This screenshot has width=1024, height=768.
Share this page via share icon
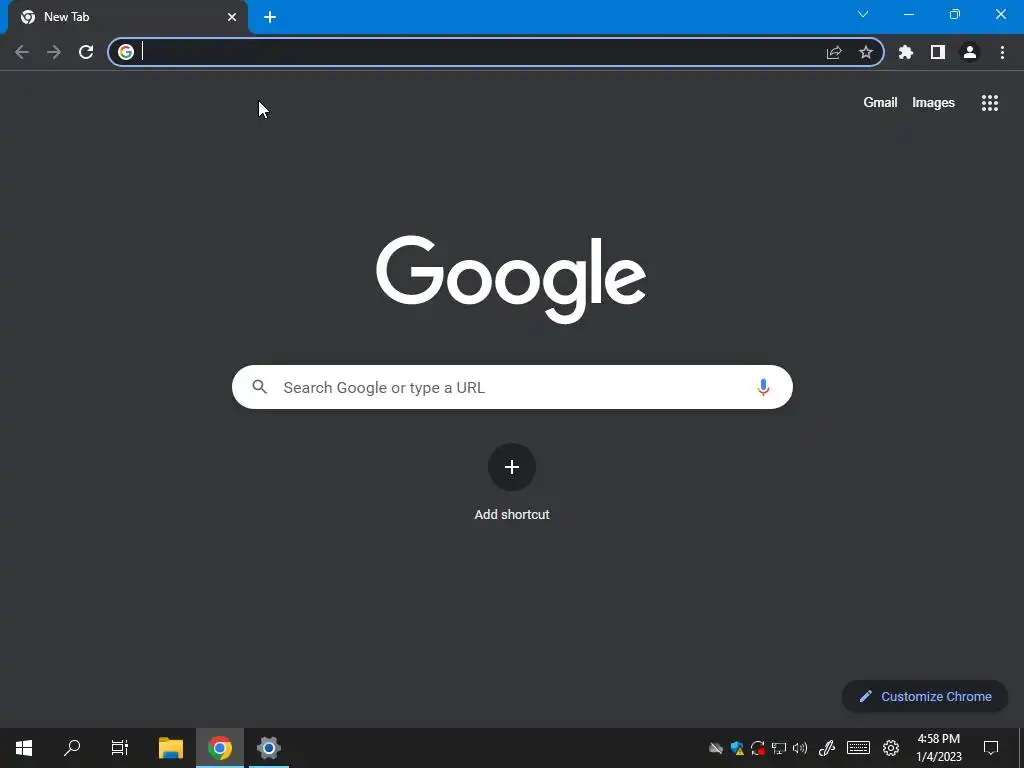[x=834, y=52]
